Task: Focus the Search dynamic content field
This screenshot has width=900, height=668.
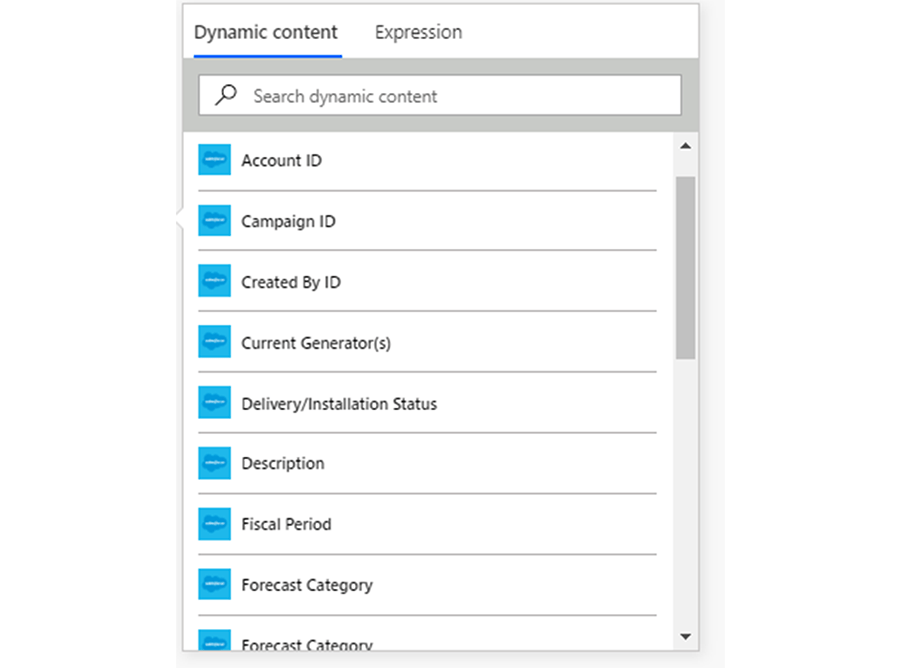Action: 440,95
